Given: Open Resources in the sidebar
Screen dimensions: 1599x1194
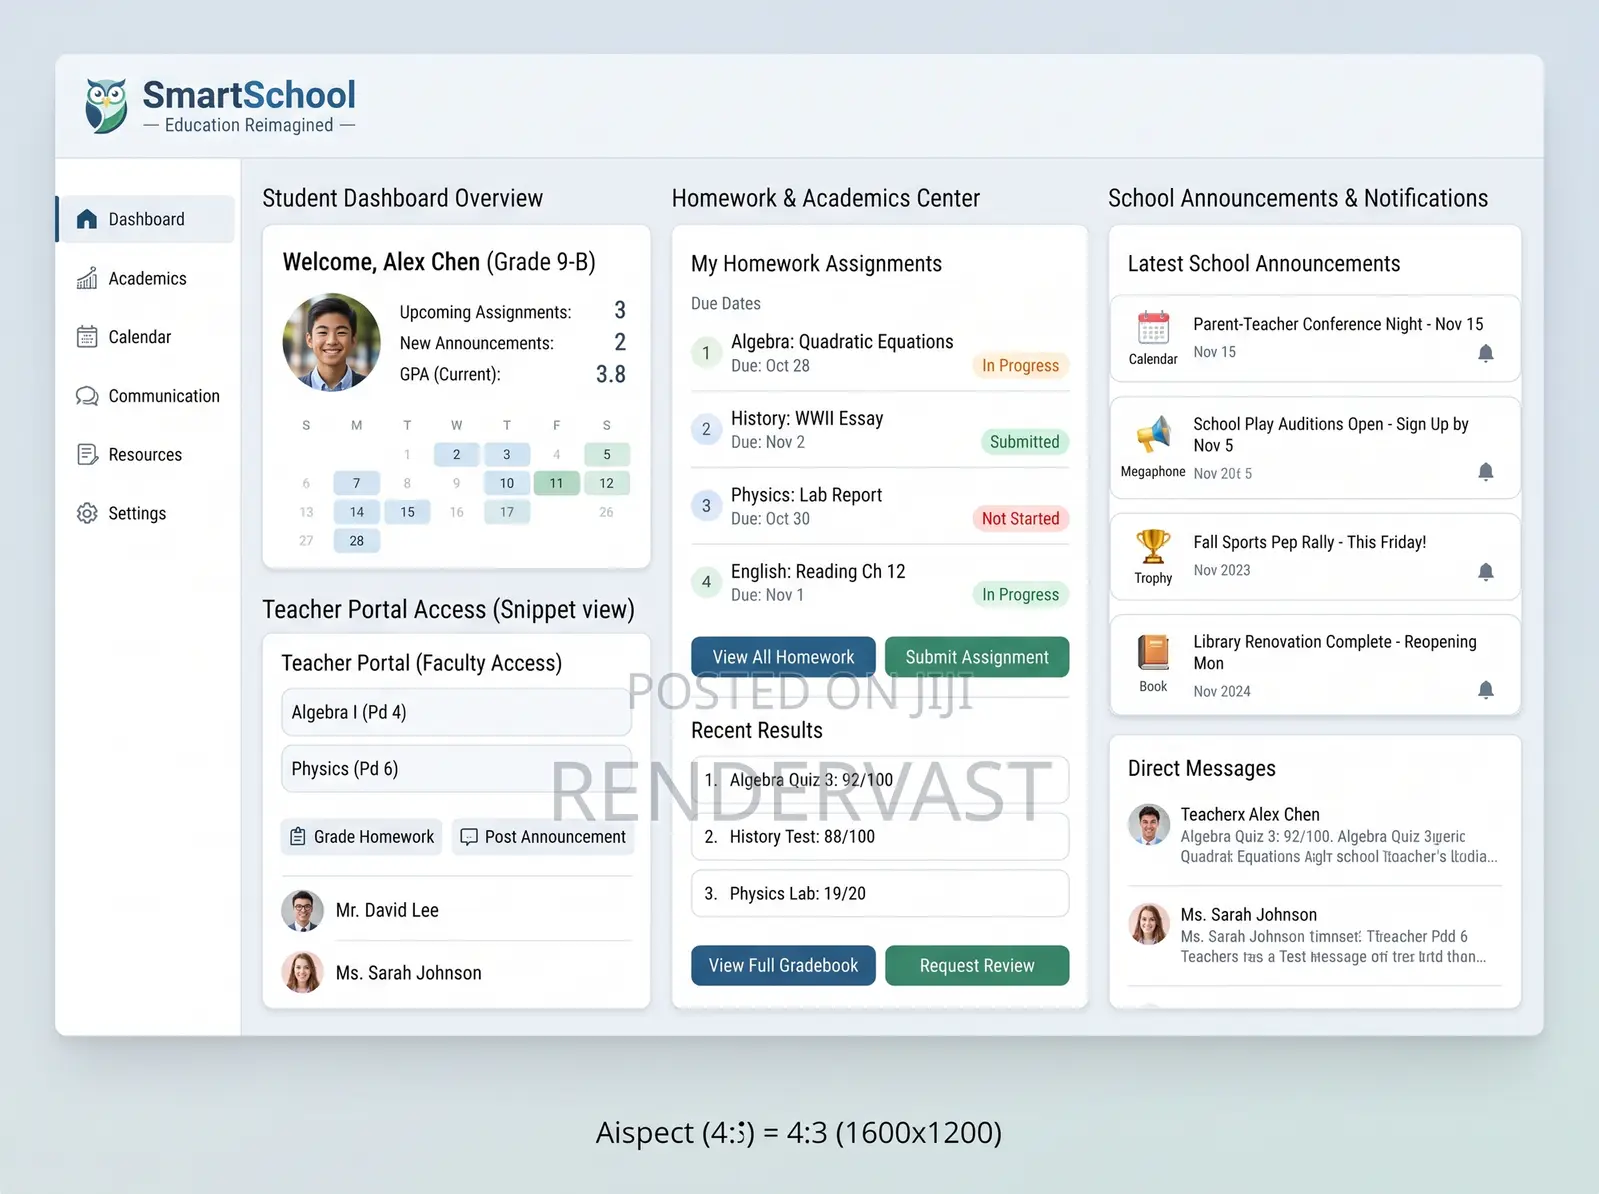Looking at the screenshot, I should coord(146,455).
